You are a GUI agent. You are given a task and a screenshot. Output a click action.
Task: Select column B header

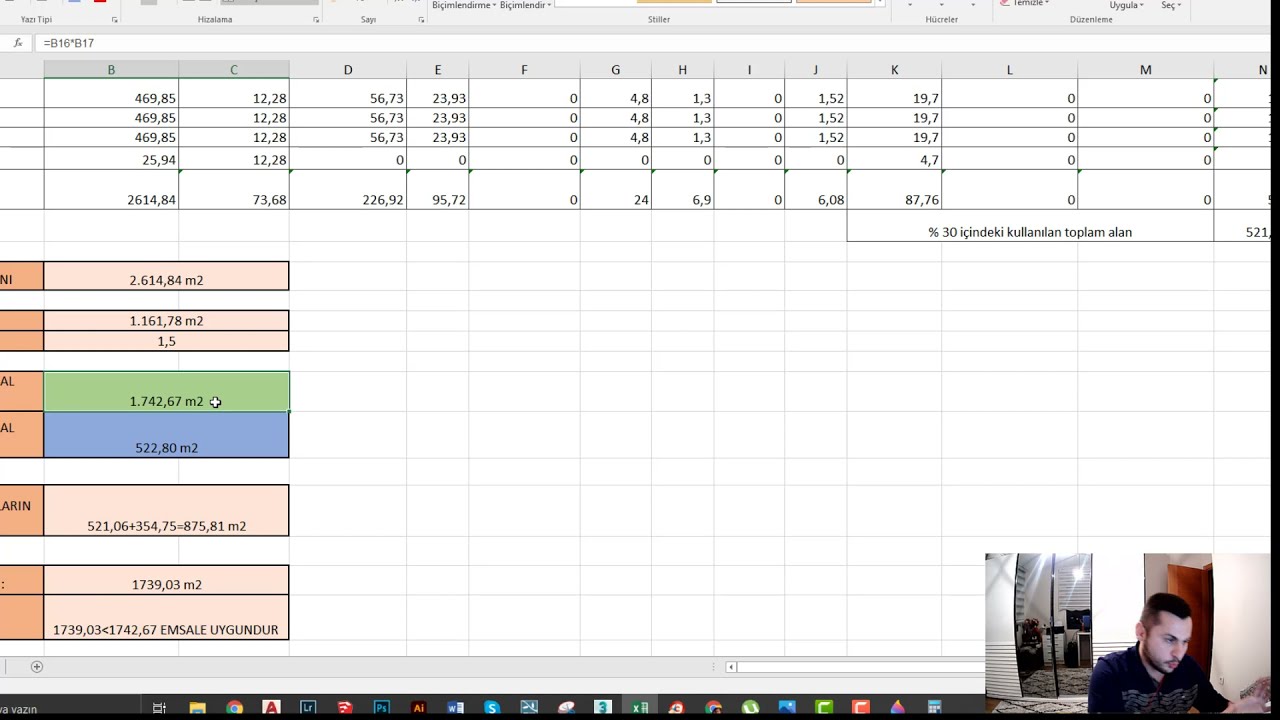point(111,70)
